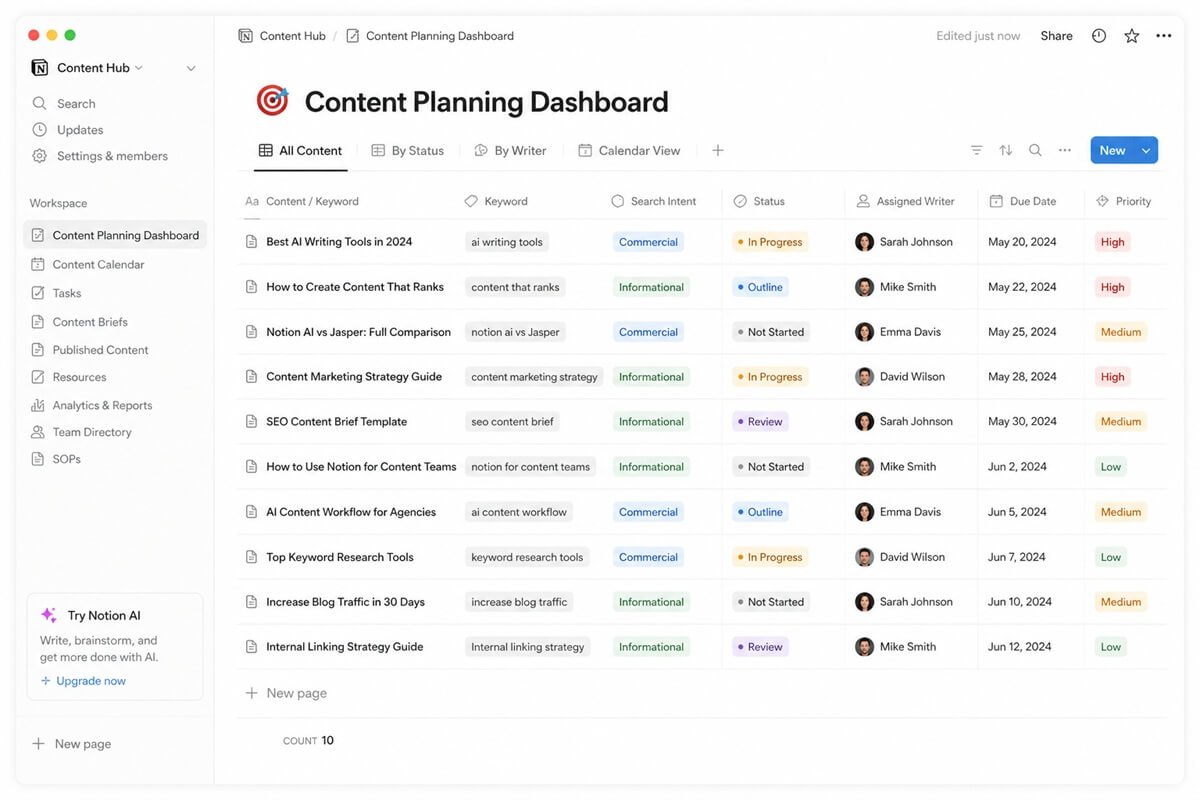Open the Due Date column header menu
This screenshot has height=800, width=1200.
(1022, 201)
